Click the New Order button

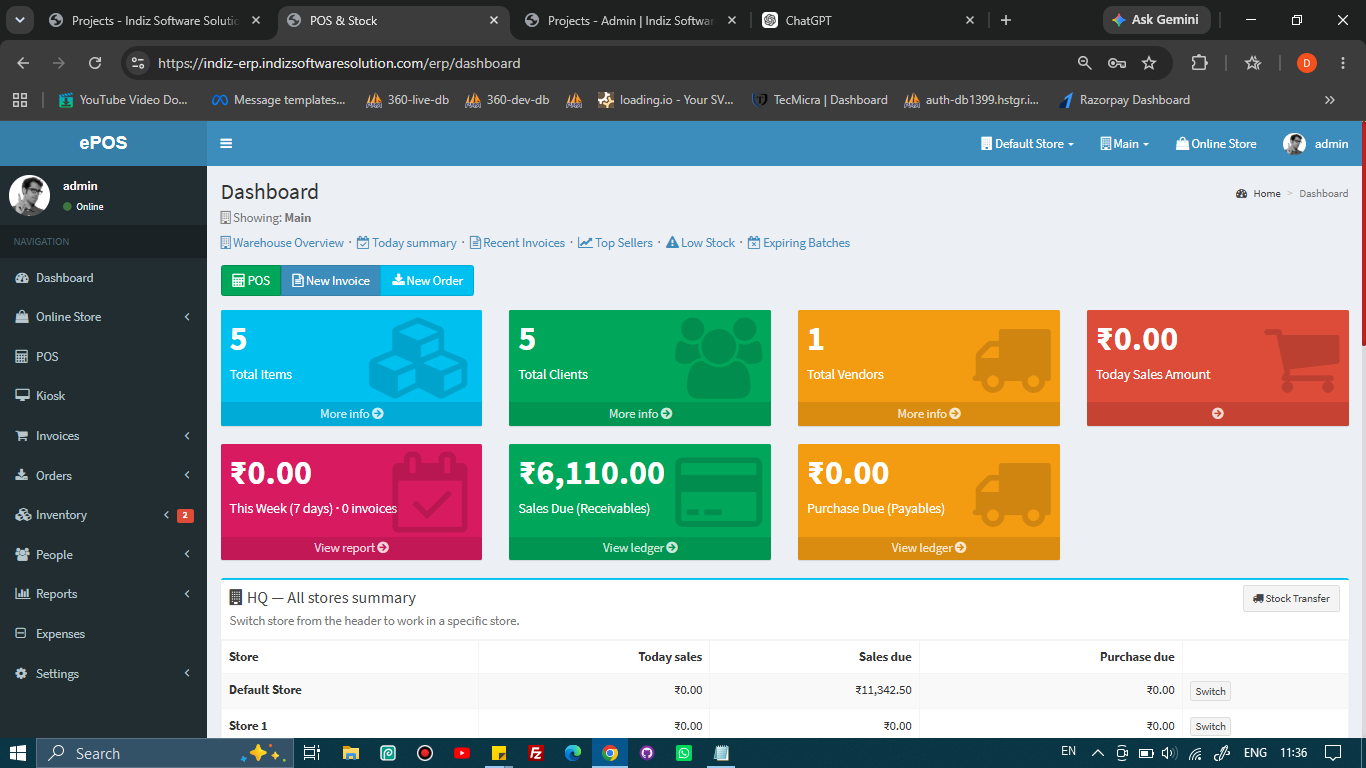[427, 281]
